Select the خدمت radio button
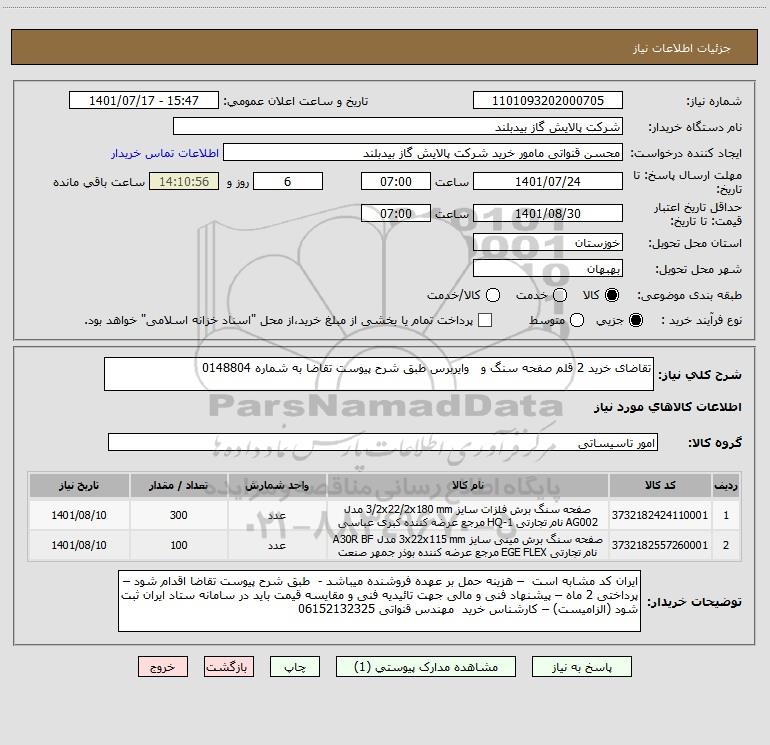The width and height of the screenshot is (770, 745). pos(560,295)
